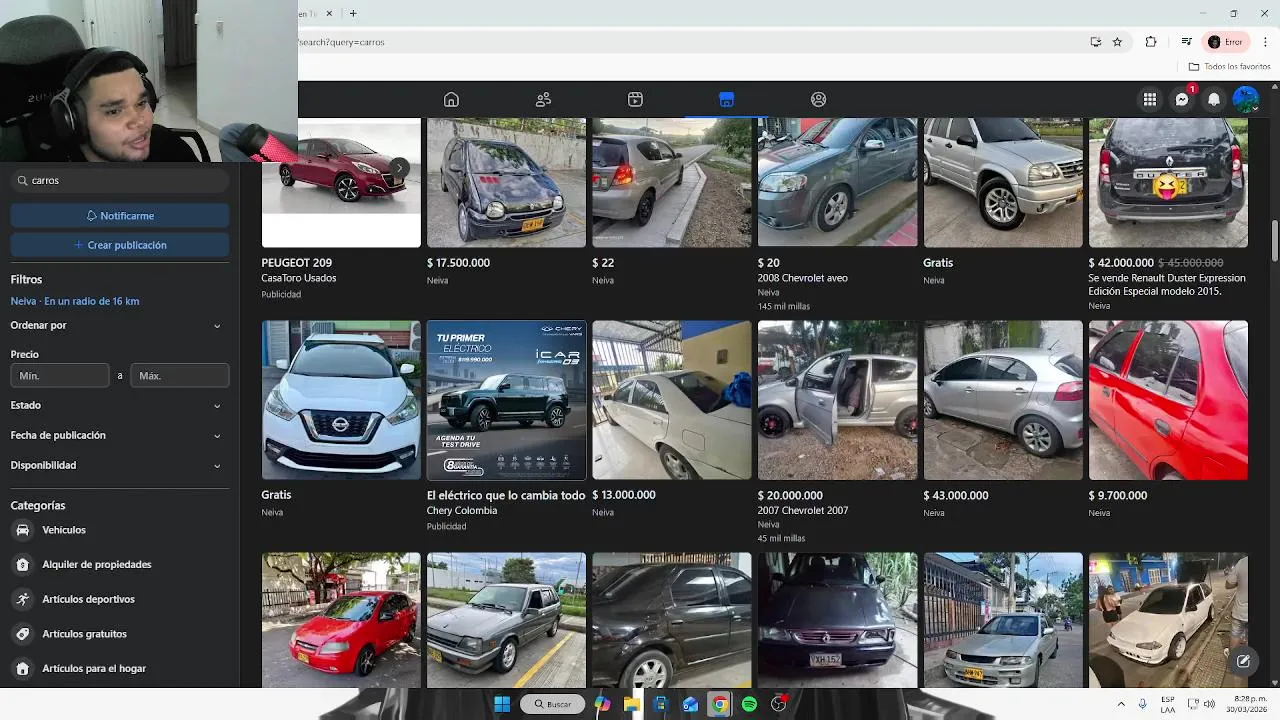Open volume control in system tray
The image size is (1280, 720).
coord(1209,704)
